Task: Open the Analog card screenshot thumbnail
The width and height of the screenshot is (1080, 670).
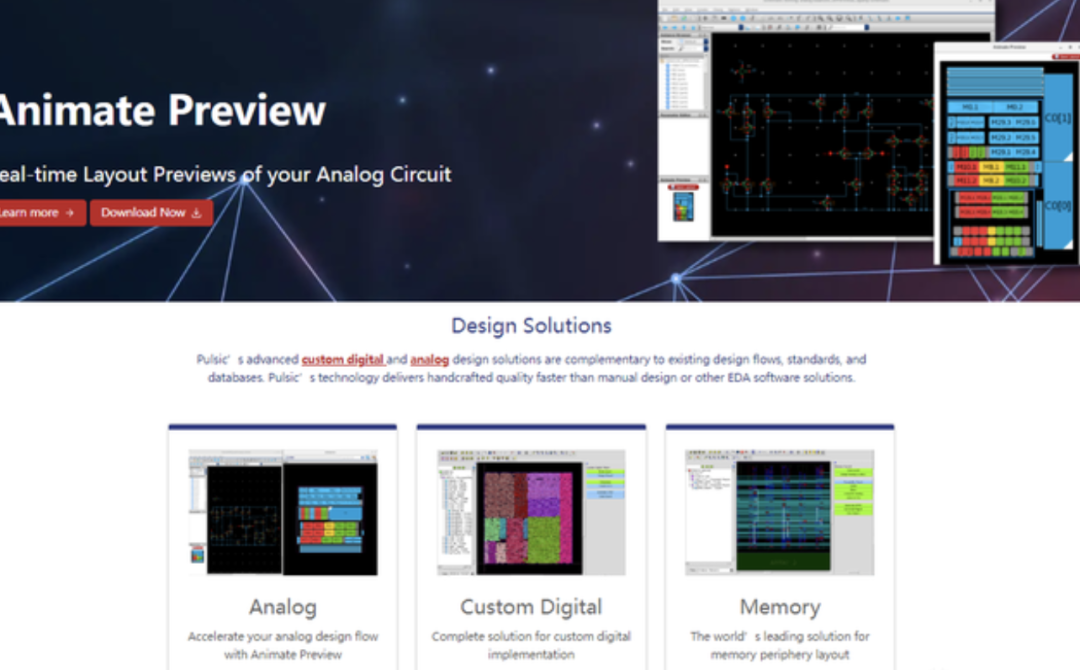Action: (283, 512)
